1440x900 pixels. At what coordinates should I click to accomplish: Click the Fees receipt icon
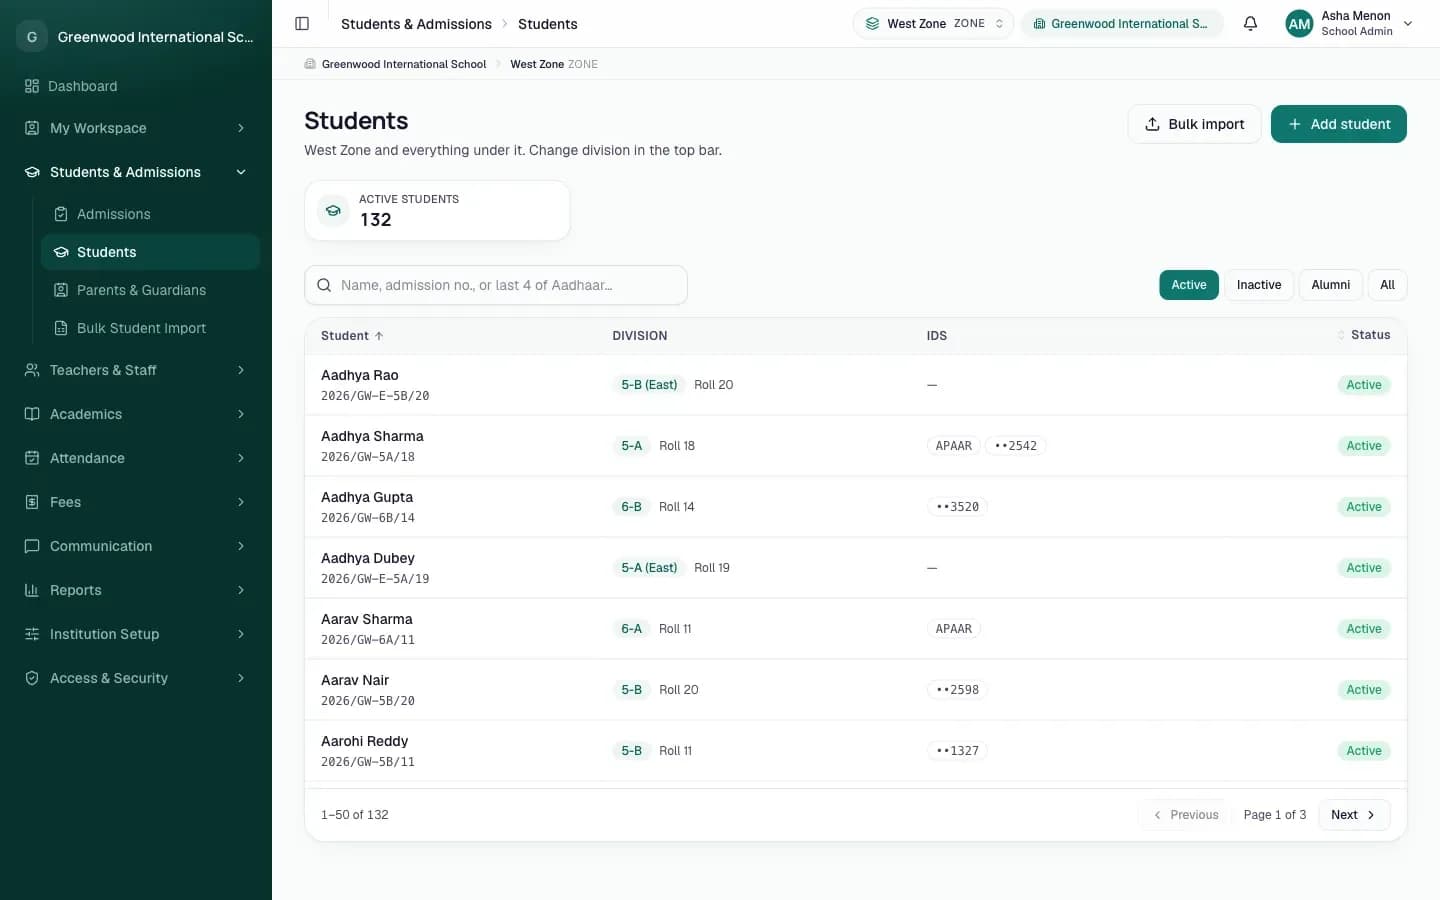coord(32,502)
